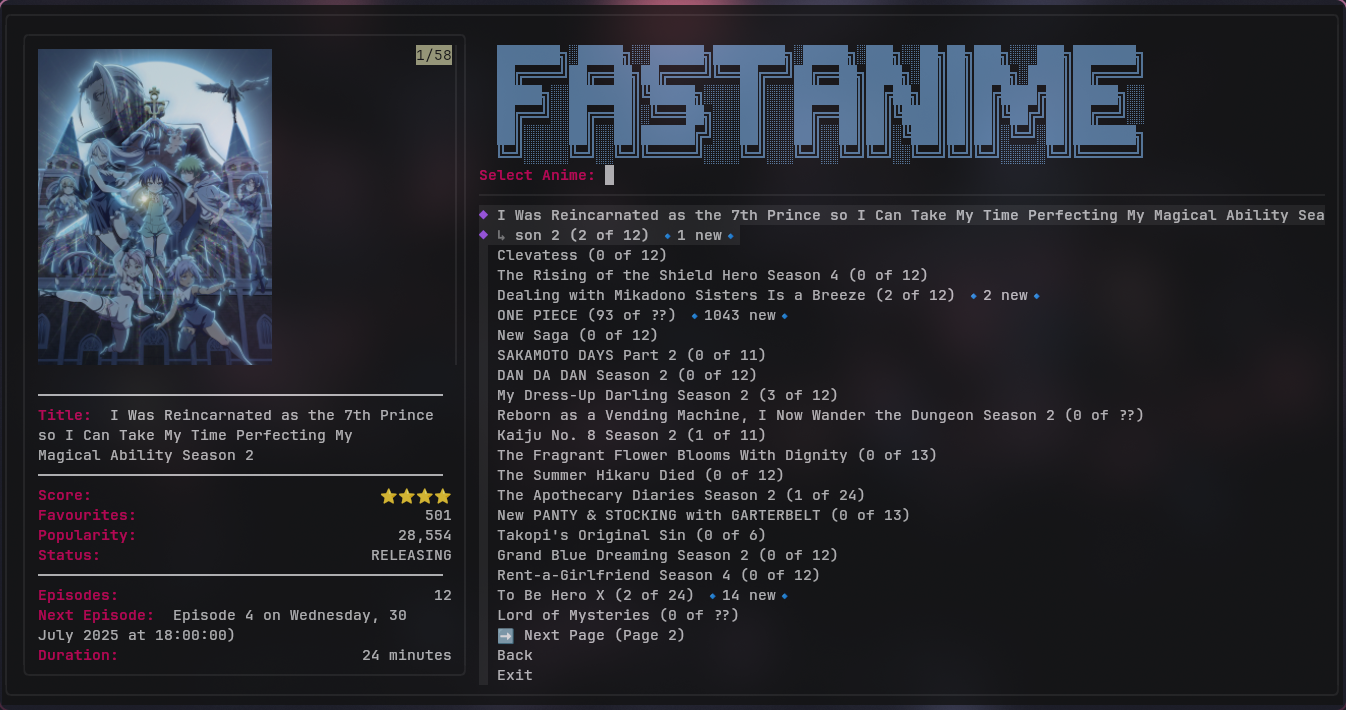The height and width of the screenshot is (710, 1346).
Task: Click the Episodes value 12
Action: click(x=443, y=596)
